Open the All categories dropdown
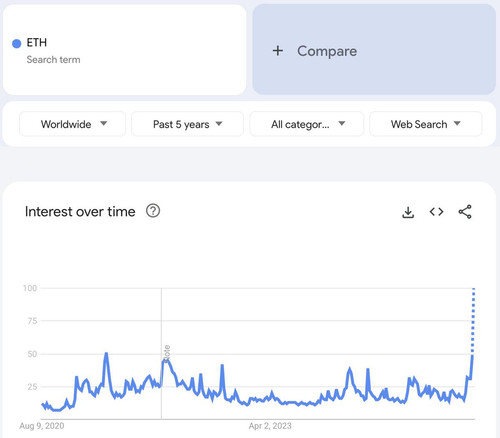The image size is (500, 438). (306, 124)
